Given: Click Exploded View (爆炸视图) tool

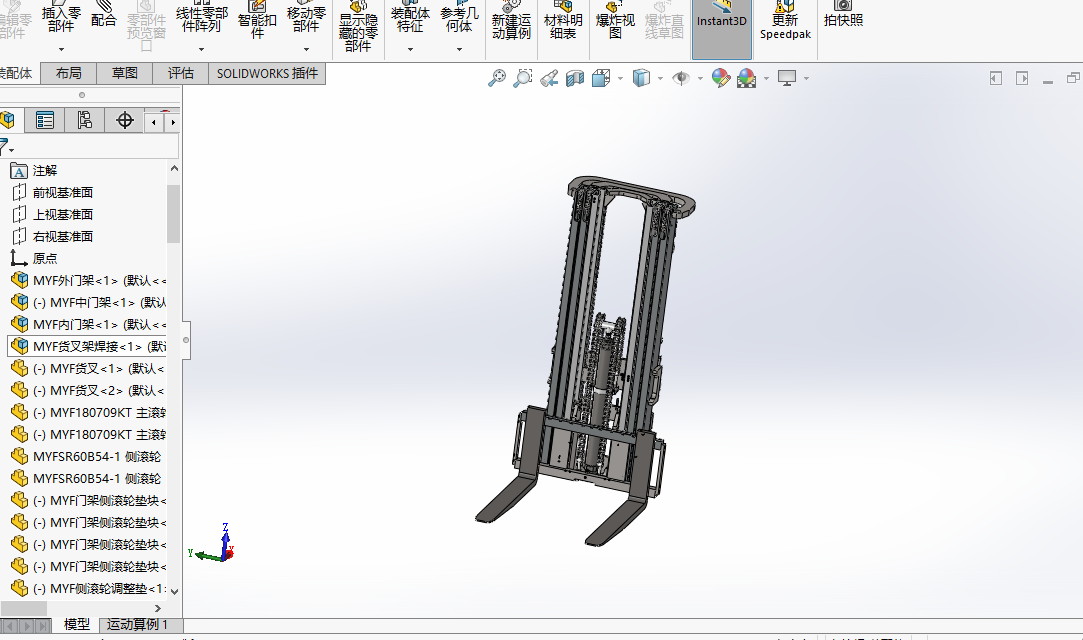Looking at the screenshot, I should point(615,21).
